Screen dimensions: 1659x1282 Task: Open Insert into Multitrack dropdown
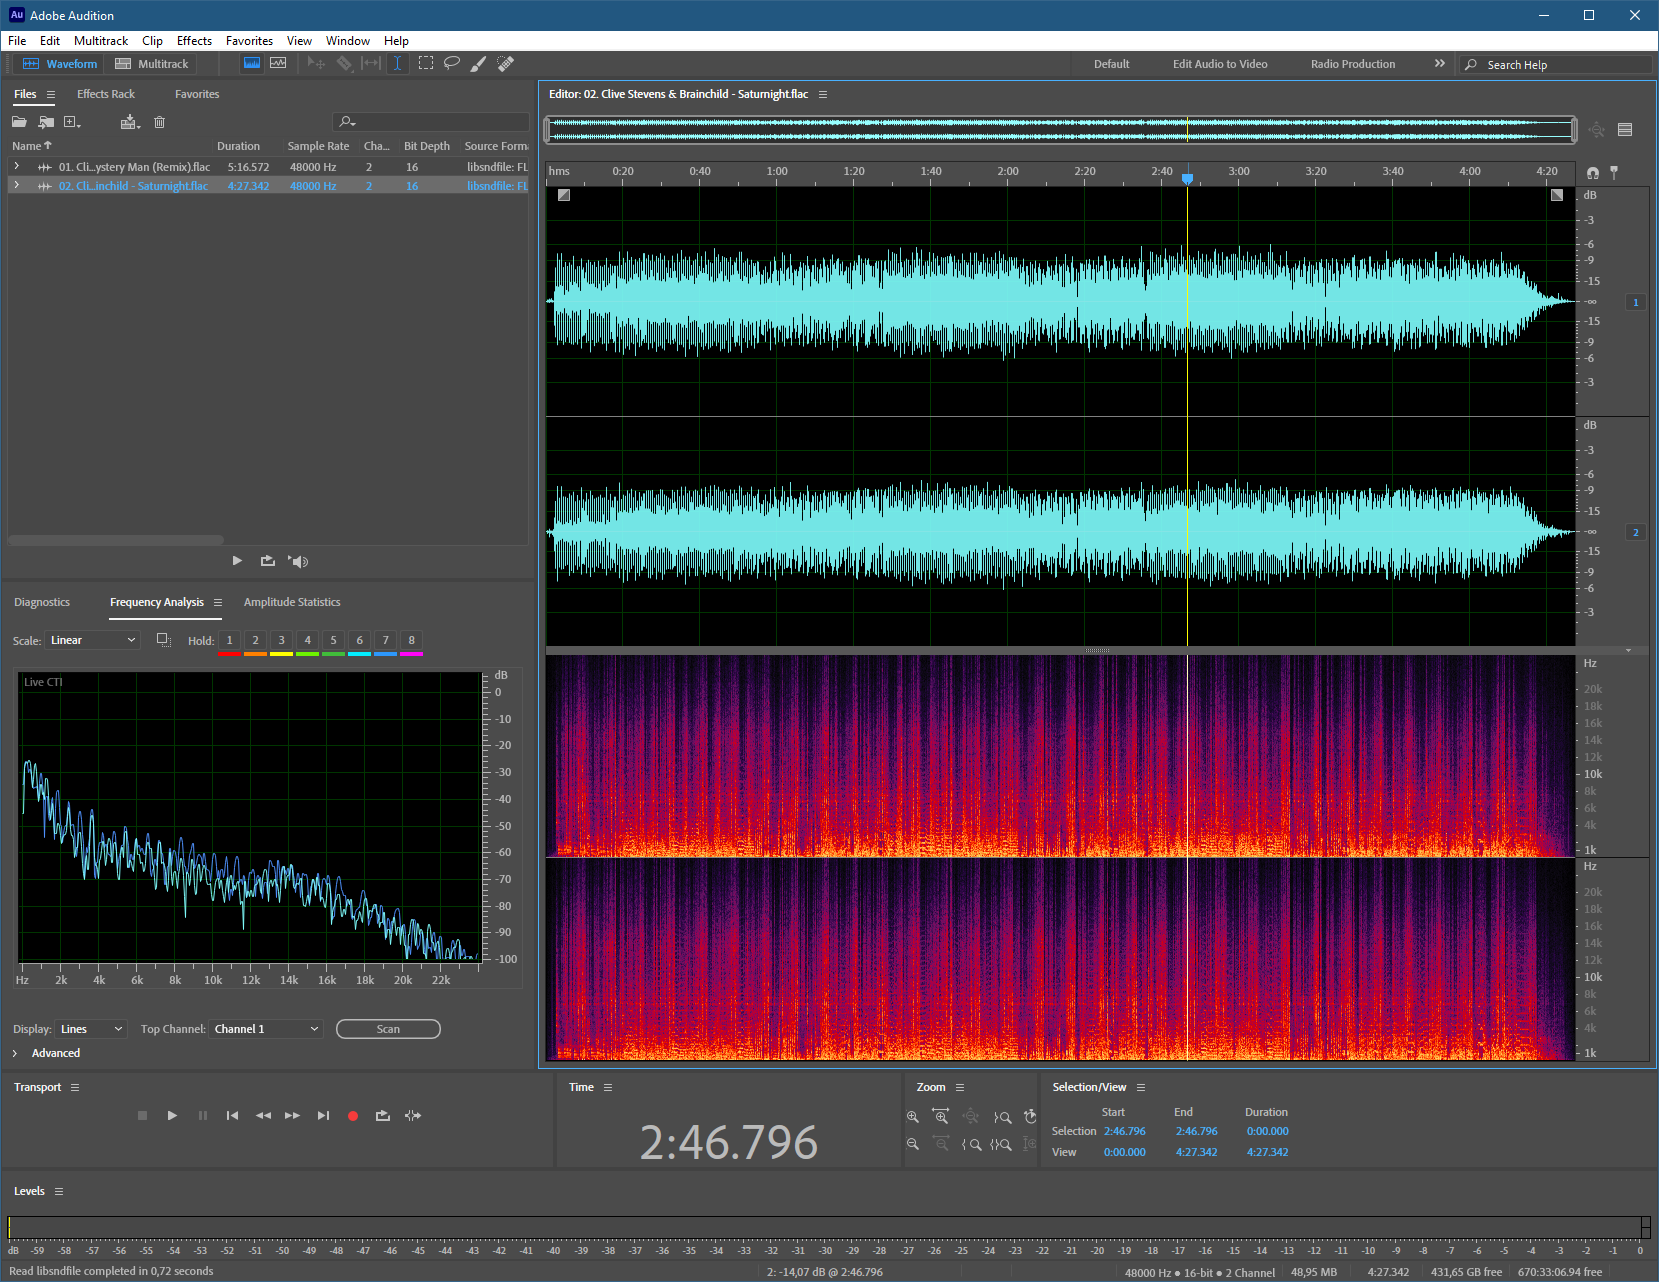click(x=130, y=122)
